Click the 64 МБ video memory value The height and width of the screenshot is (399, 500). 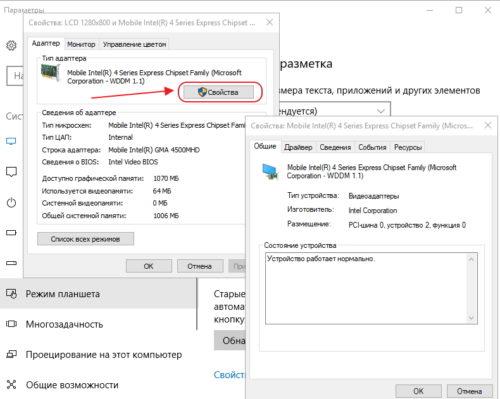coord(162,191)
